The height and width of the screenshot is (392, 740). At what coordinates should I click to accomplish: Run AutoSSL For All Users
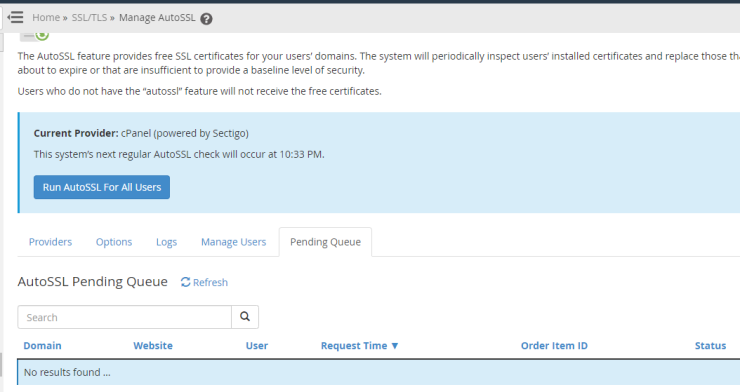(101, 187)
